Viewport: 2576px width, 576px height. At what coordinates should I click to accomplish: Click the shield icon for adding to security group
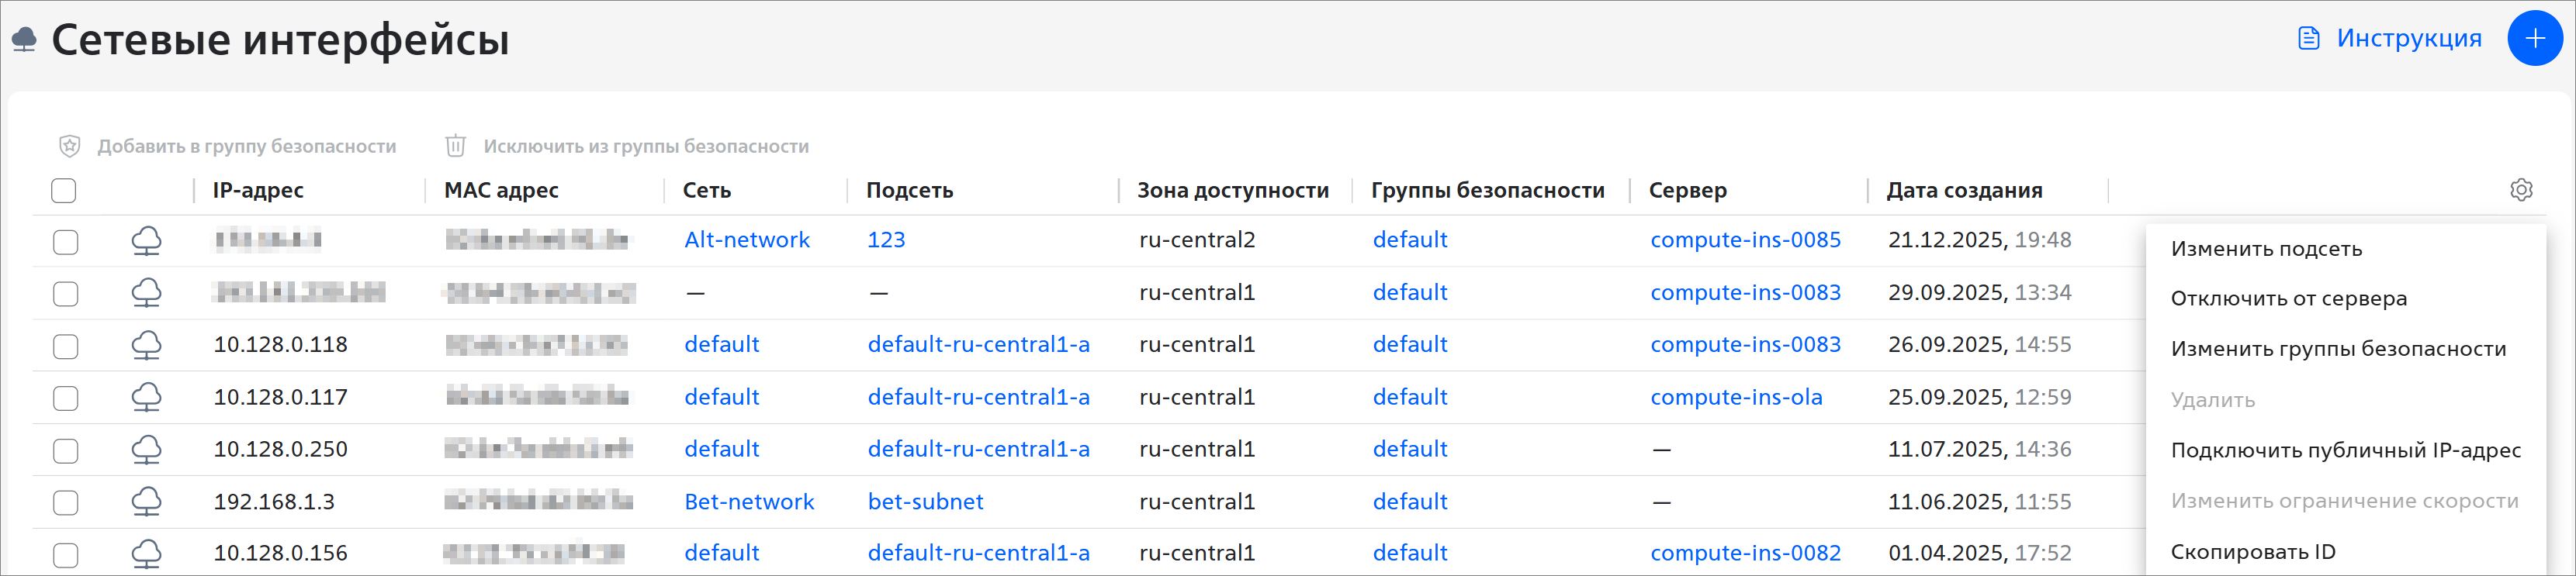pyautogui.click(x=70, y=147)
